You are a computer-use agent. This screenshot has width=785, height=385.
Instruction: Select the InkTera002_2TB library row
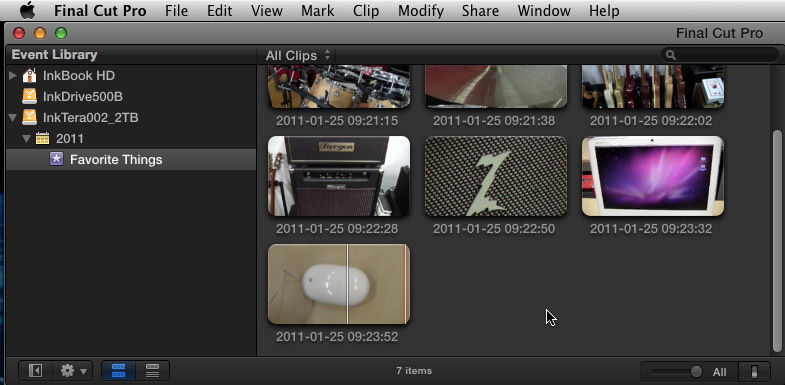(x=131, y=118)
